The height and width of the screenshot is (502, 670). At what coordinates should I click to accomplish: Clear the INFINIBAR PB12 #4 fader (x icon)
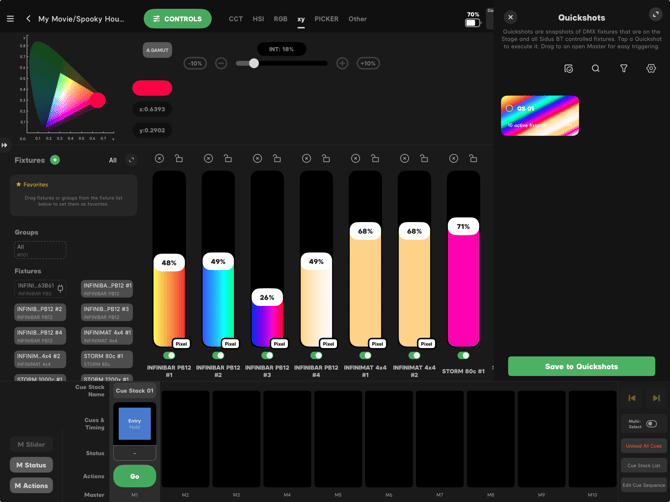point(306,159)
